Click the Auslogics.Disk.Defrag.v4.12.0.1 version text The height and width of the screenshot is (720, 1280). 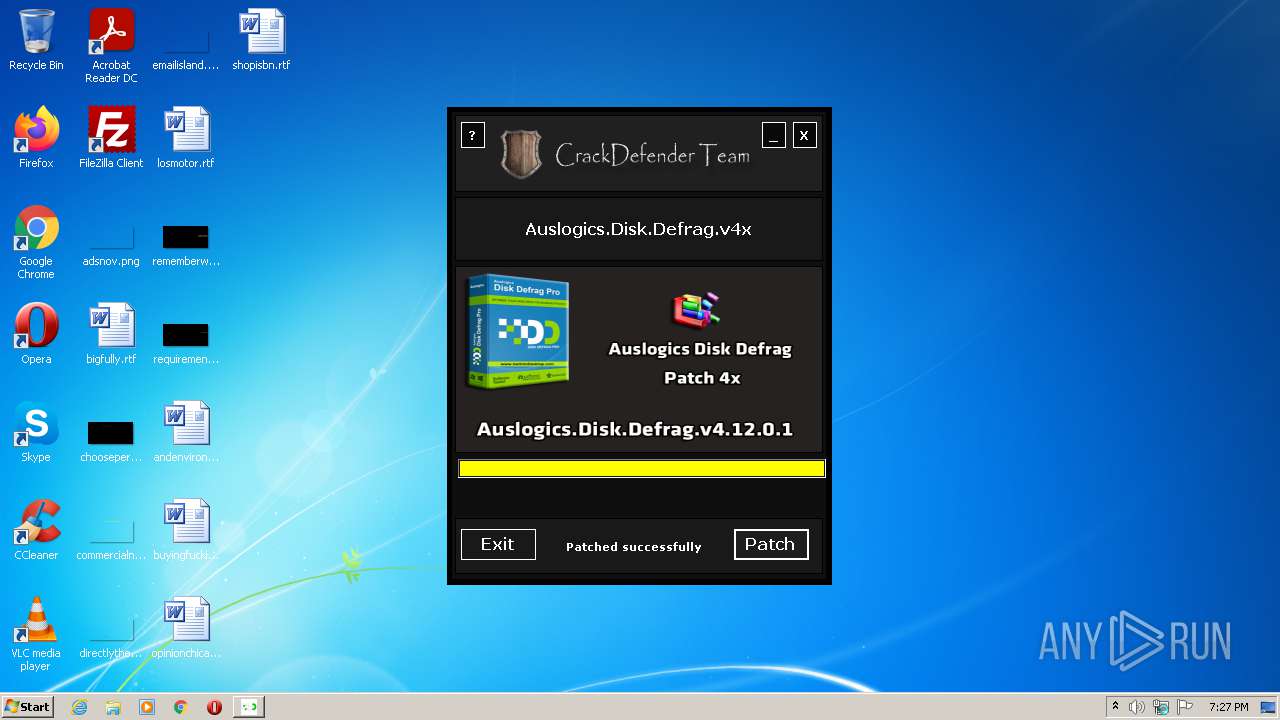tap(635, 429)
